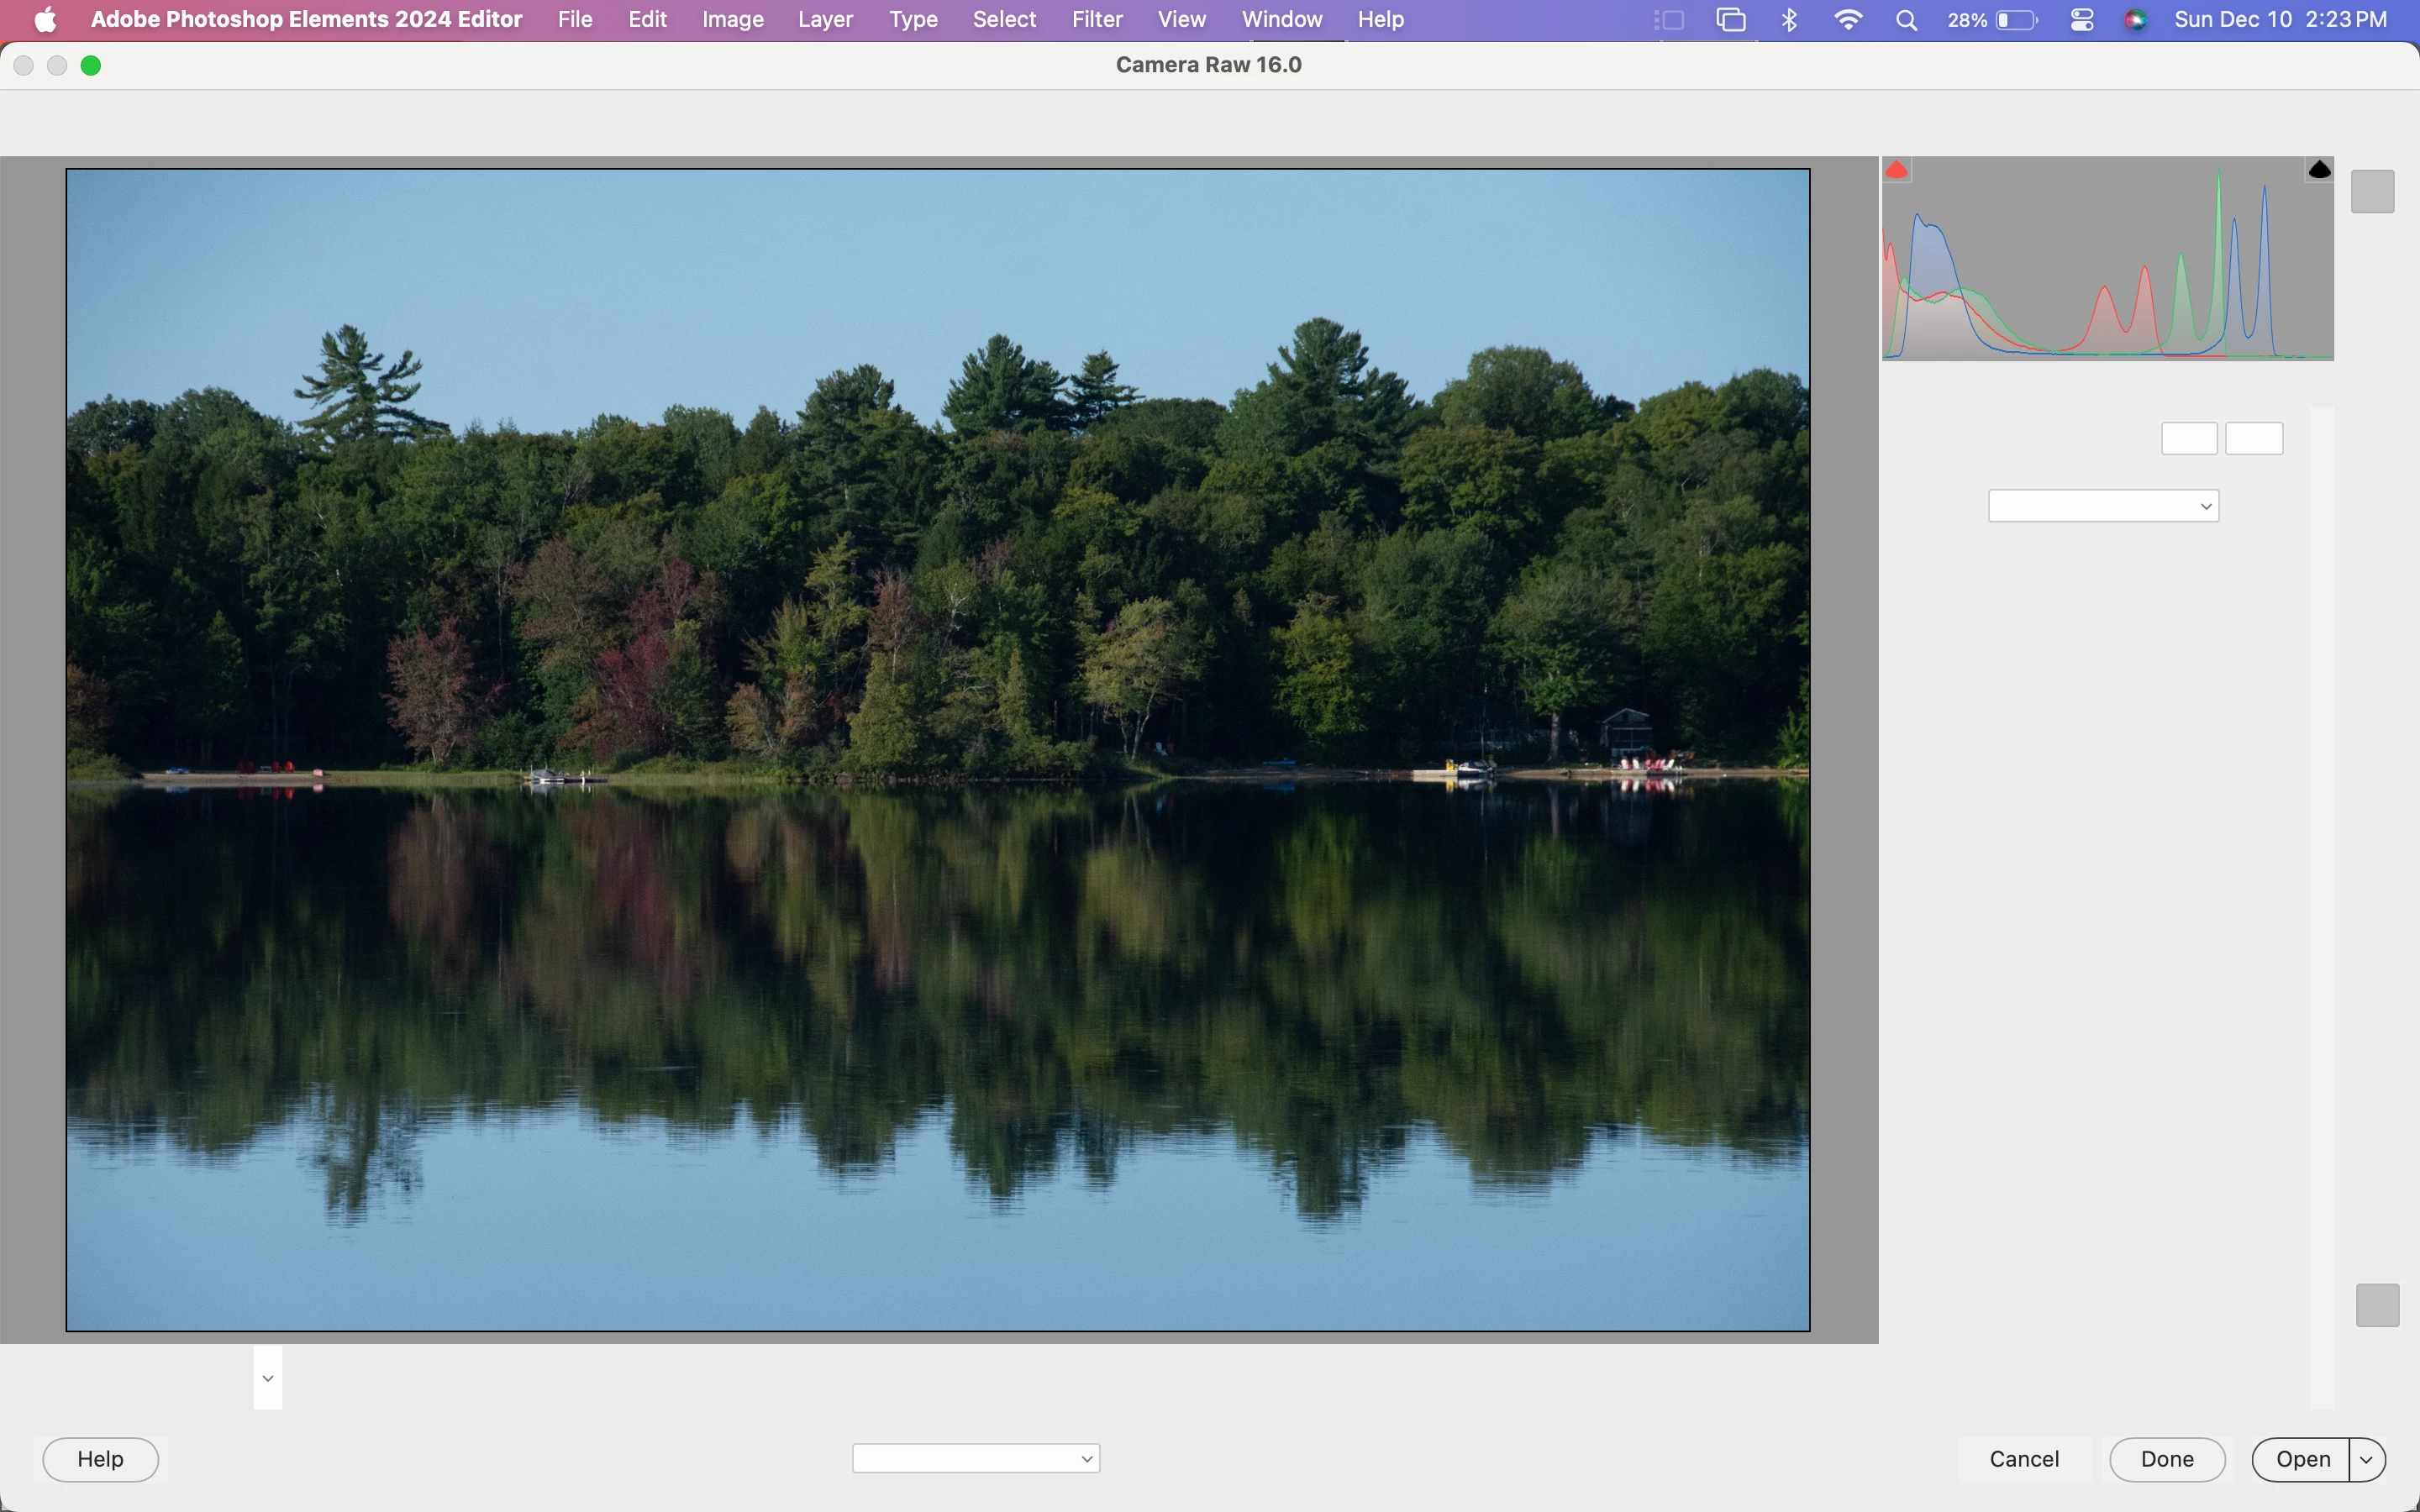This screenshot has height=1512, width=2420.
Task: Open the Filter menu
Action: click(1097, 20)
